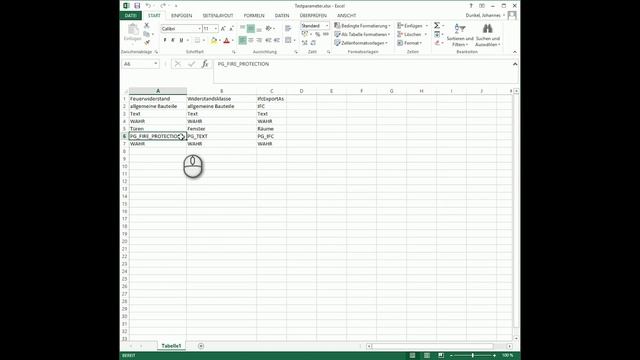Expand Als Tabelle formatieren menu
This screenshot has width=640, height=360.
pos(362,34)
